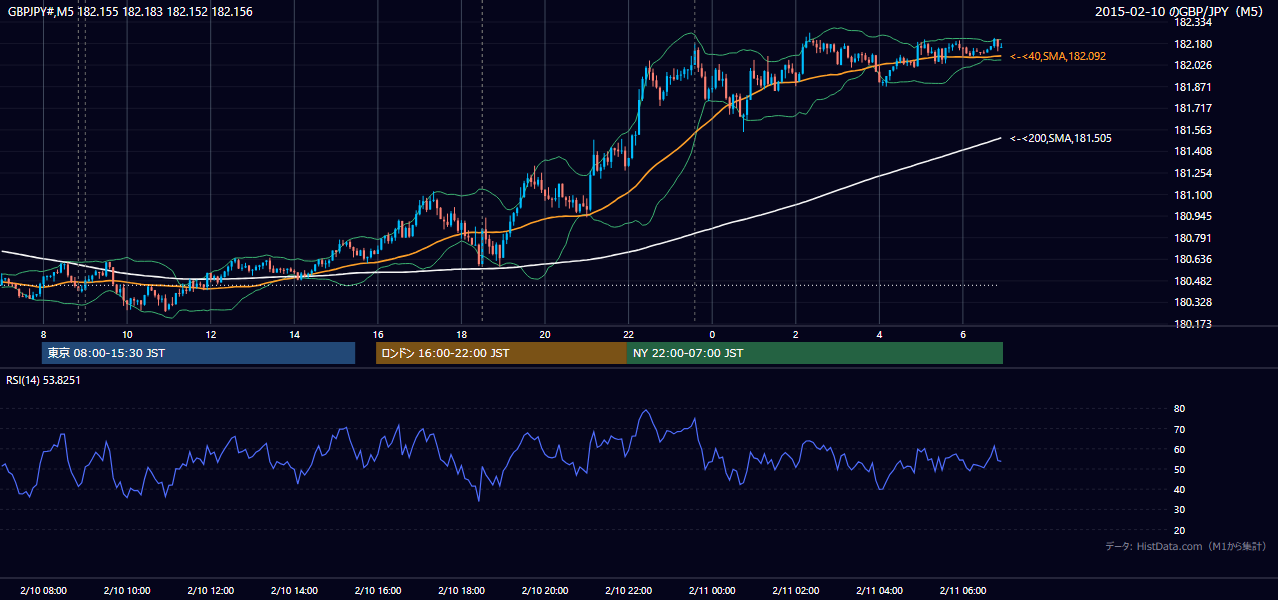The height and width of the screenshot is (600, 1278).
Task: Click the ロンドン 16:00-22:00 JST session bar
Action: 501,353
